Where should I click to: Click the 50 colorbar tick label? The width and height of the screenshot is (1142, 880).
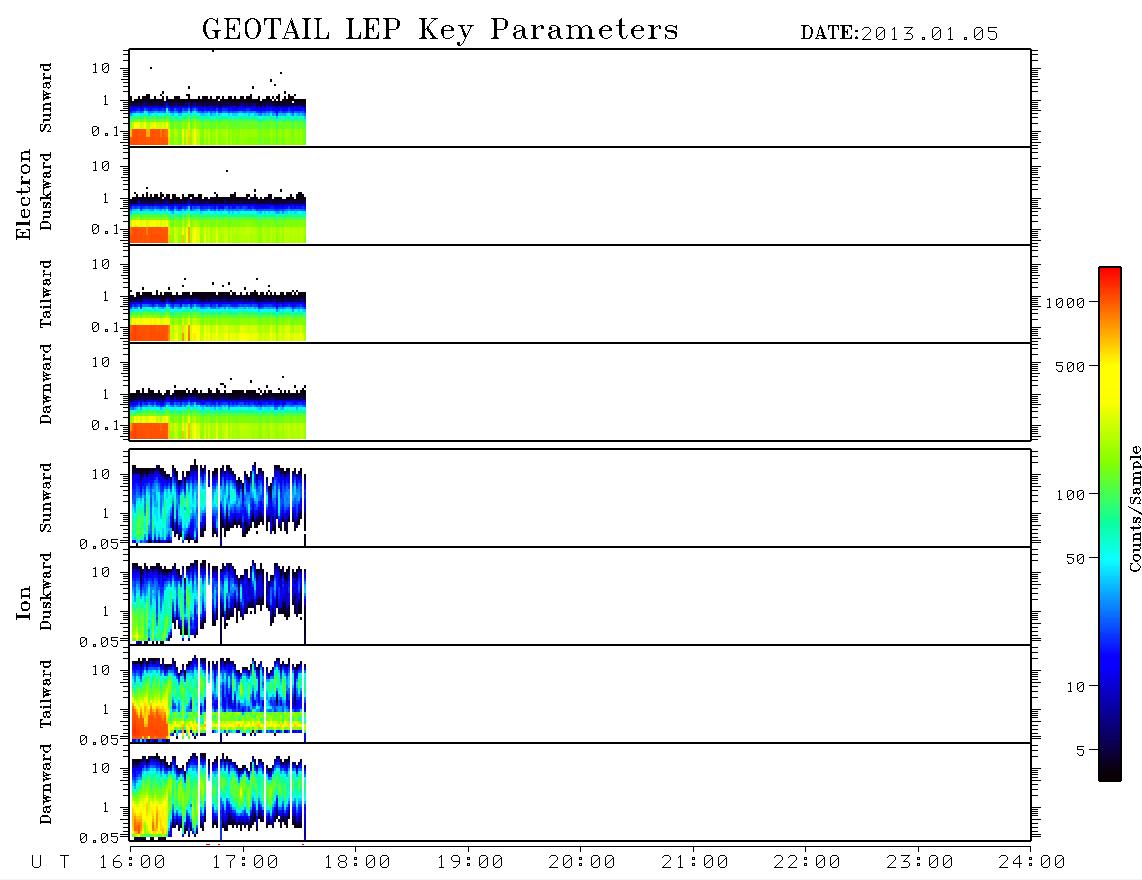click(1075, 559)
